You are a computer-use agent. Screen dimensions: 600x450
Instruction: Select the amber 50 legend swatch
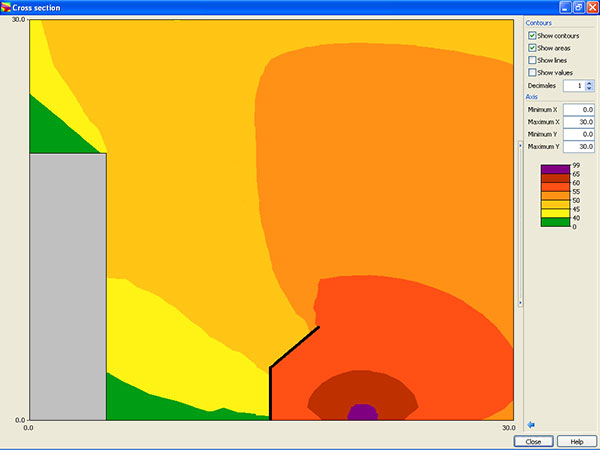555,204
